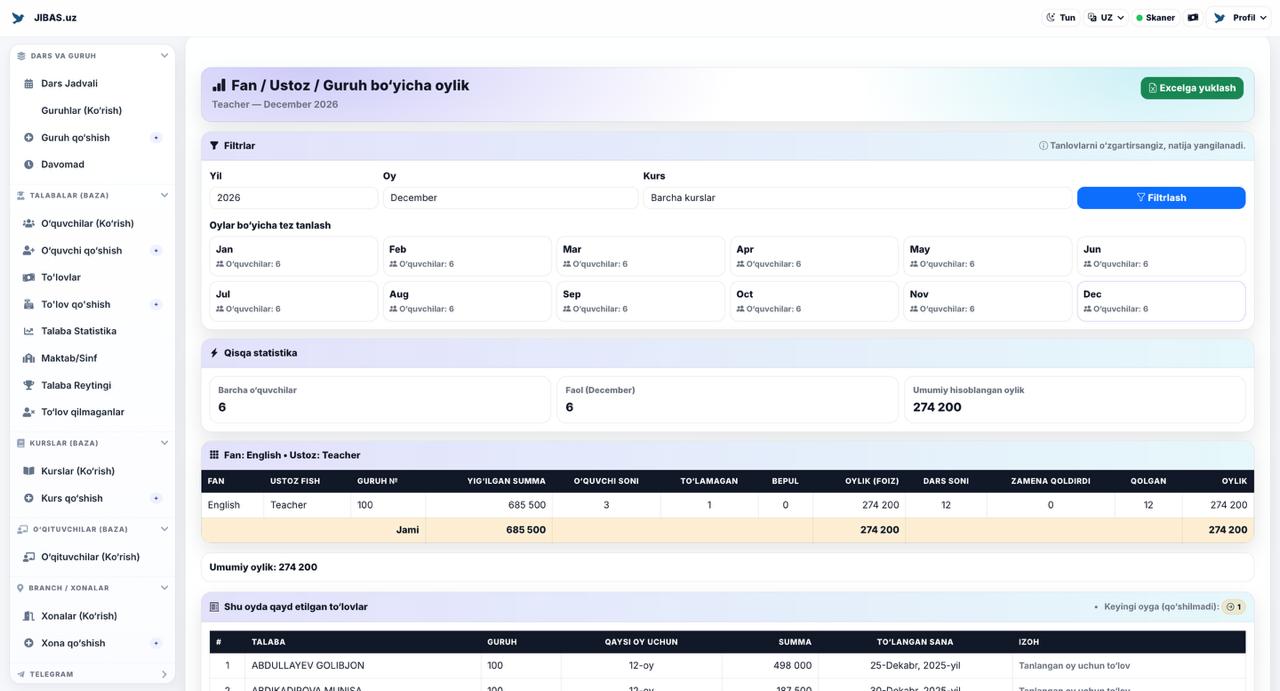Click the book icon beside Kurslar (Ko'rish)

pos(29,471)
